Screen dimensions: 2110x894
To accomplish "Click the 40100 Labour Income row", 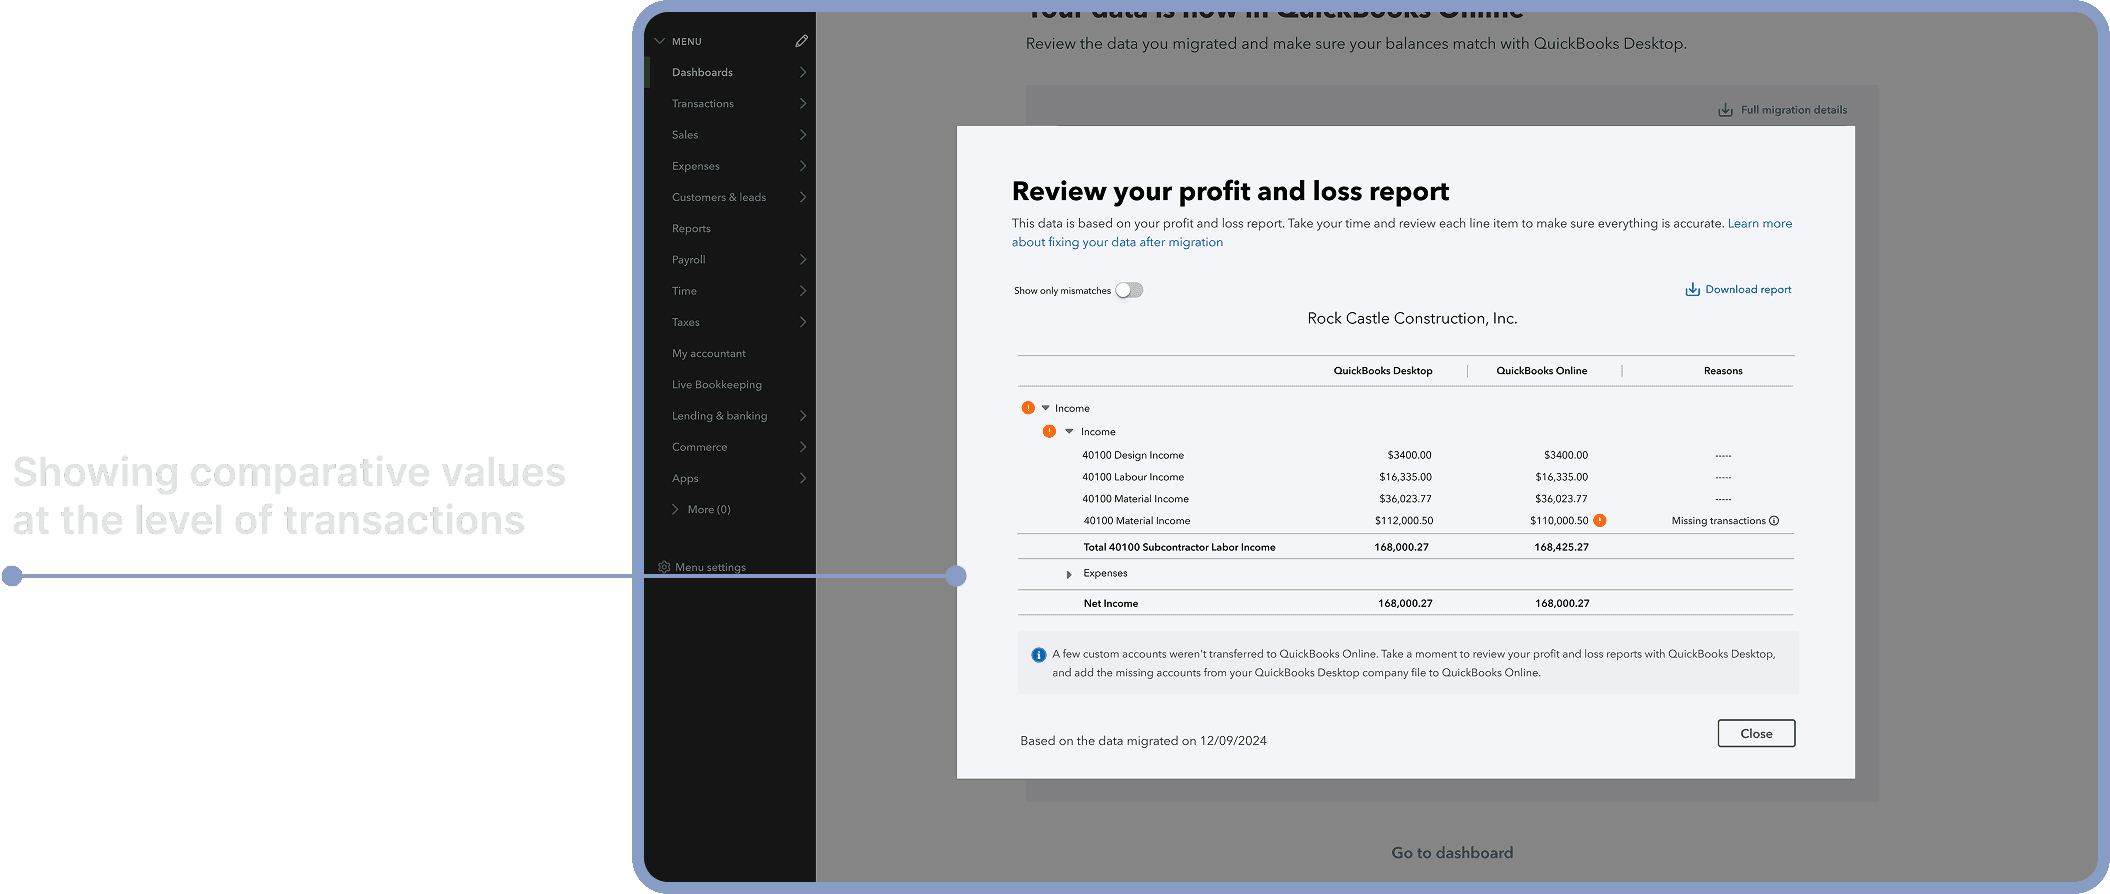I will (1405, 477).
